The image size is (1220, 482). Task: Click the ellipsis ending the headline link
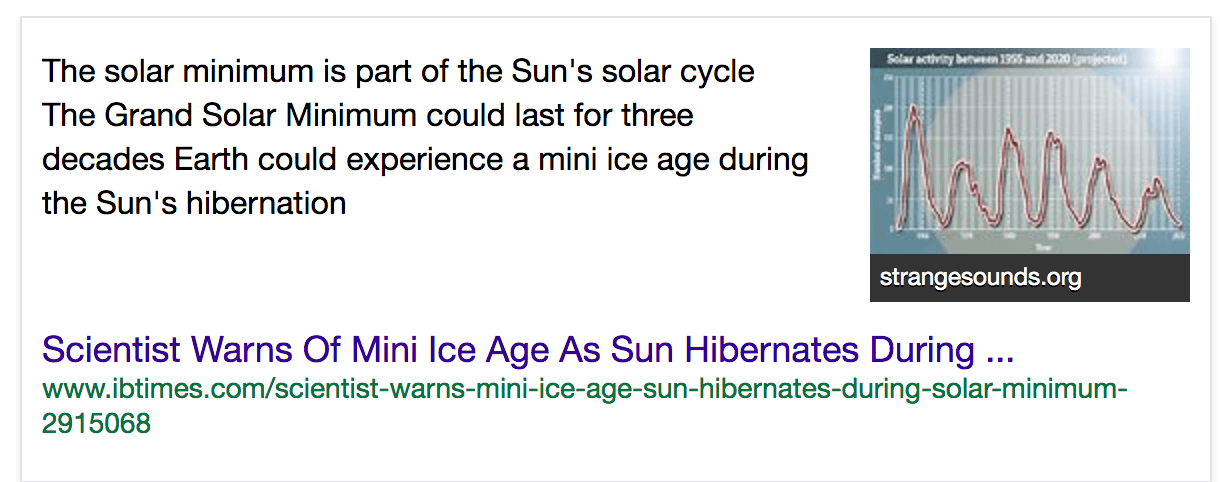click(x=999, y=351)
